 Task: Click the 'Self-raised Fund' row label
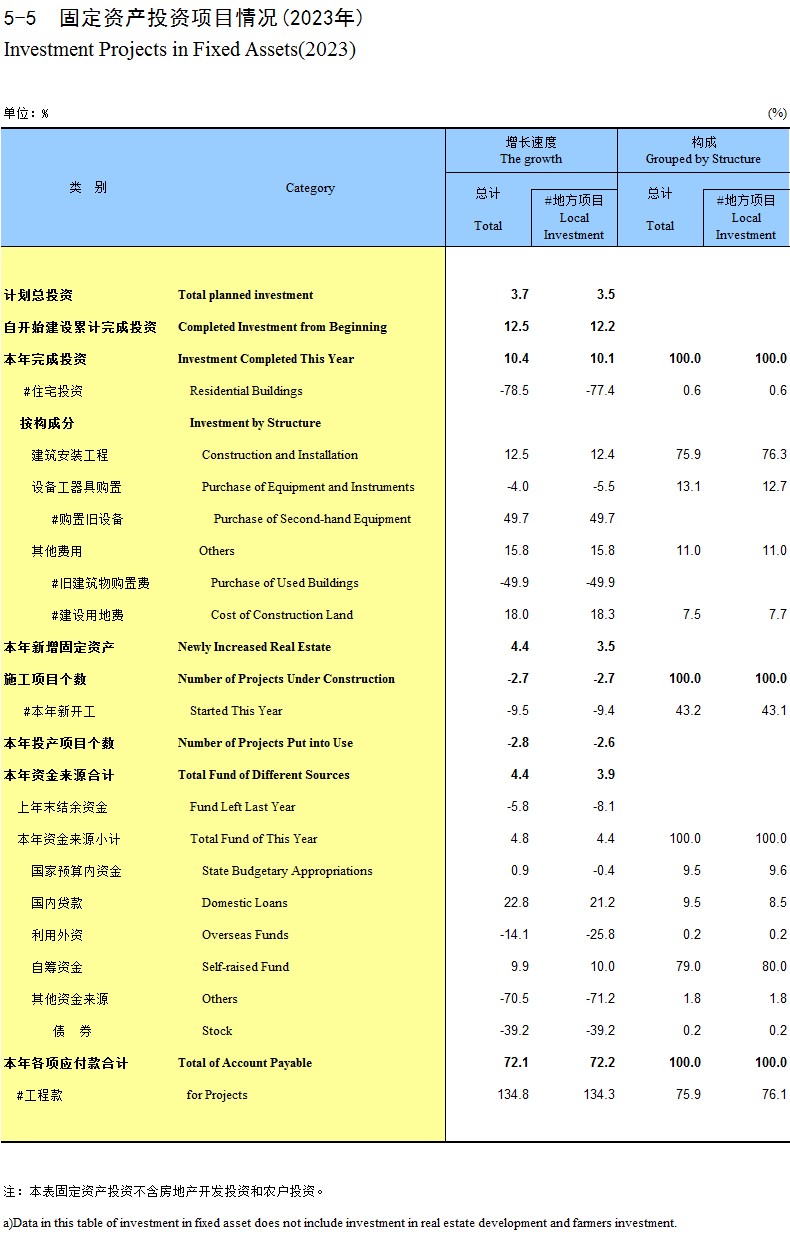tap(245, 967)
